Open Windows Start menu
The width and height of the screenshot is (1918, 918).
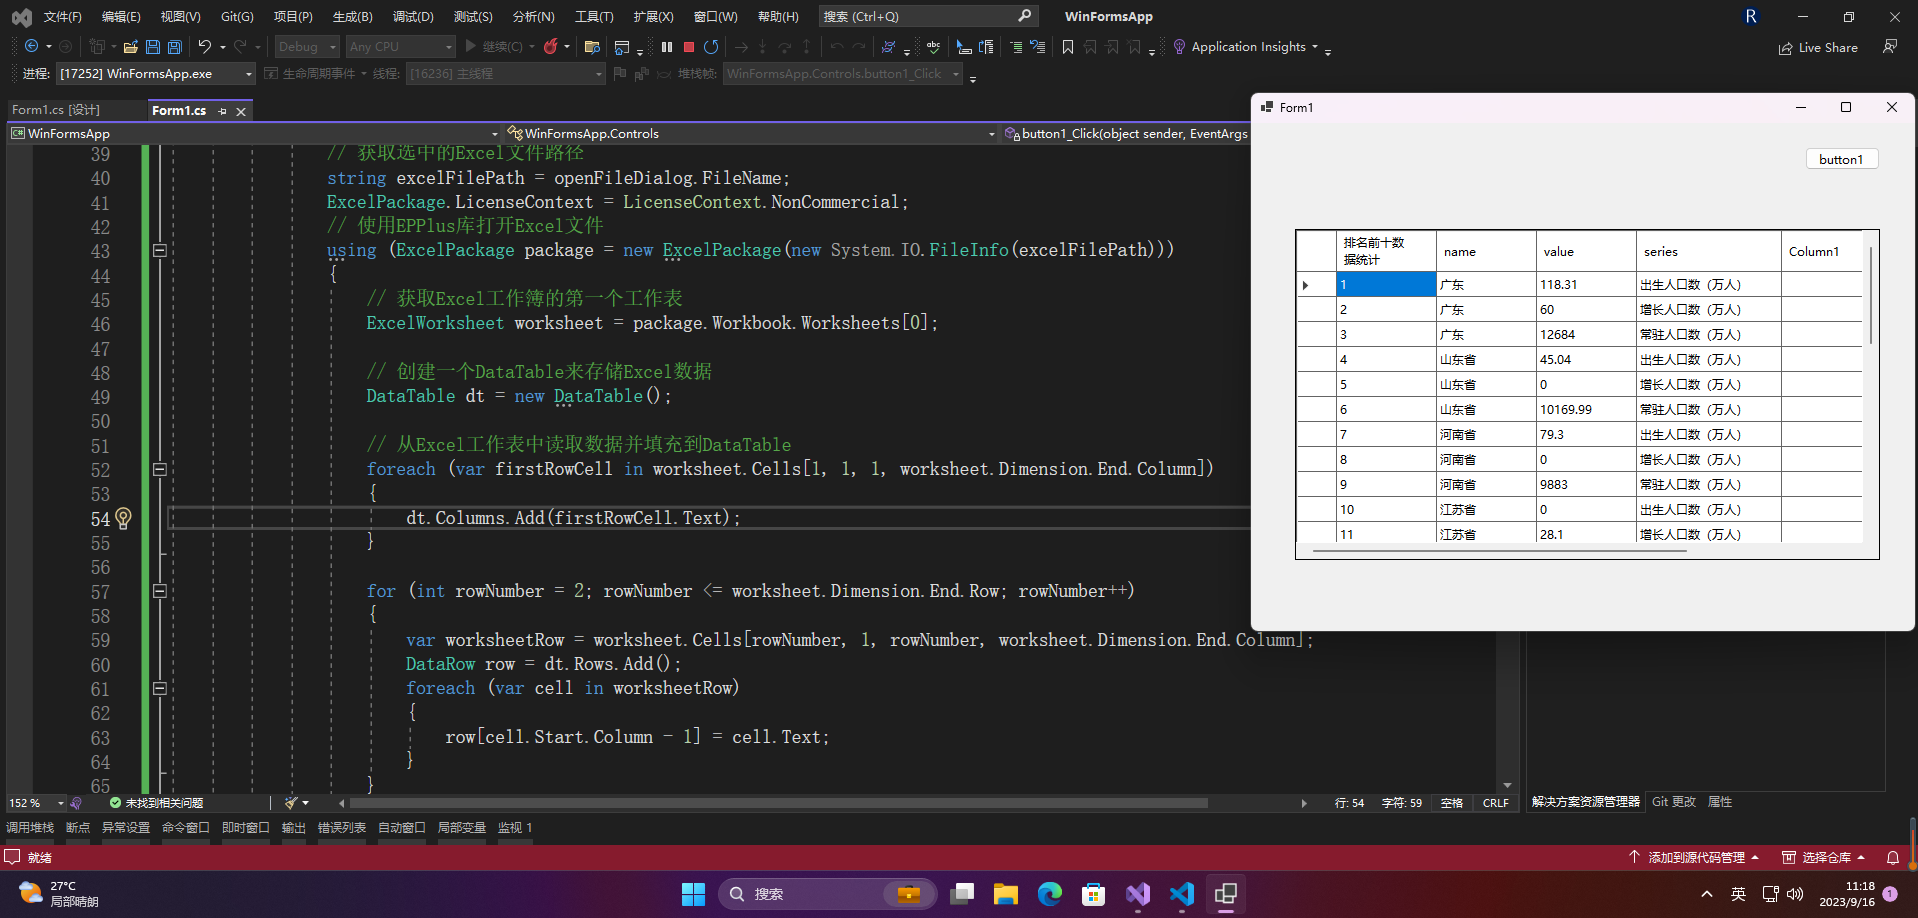[x=693, y=894]
